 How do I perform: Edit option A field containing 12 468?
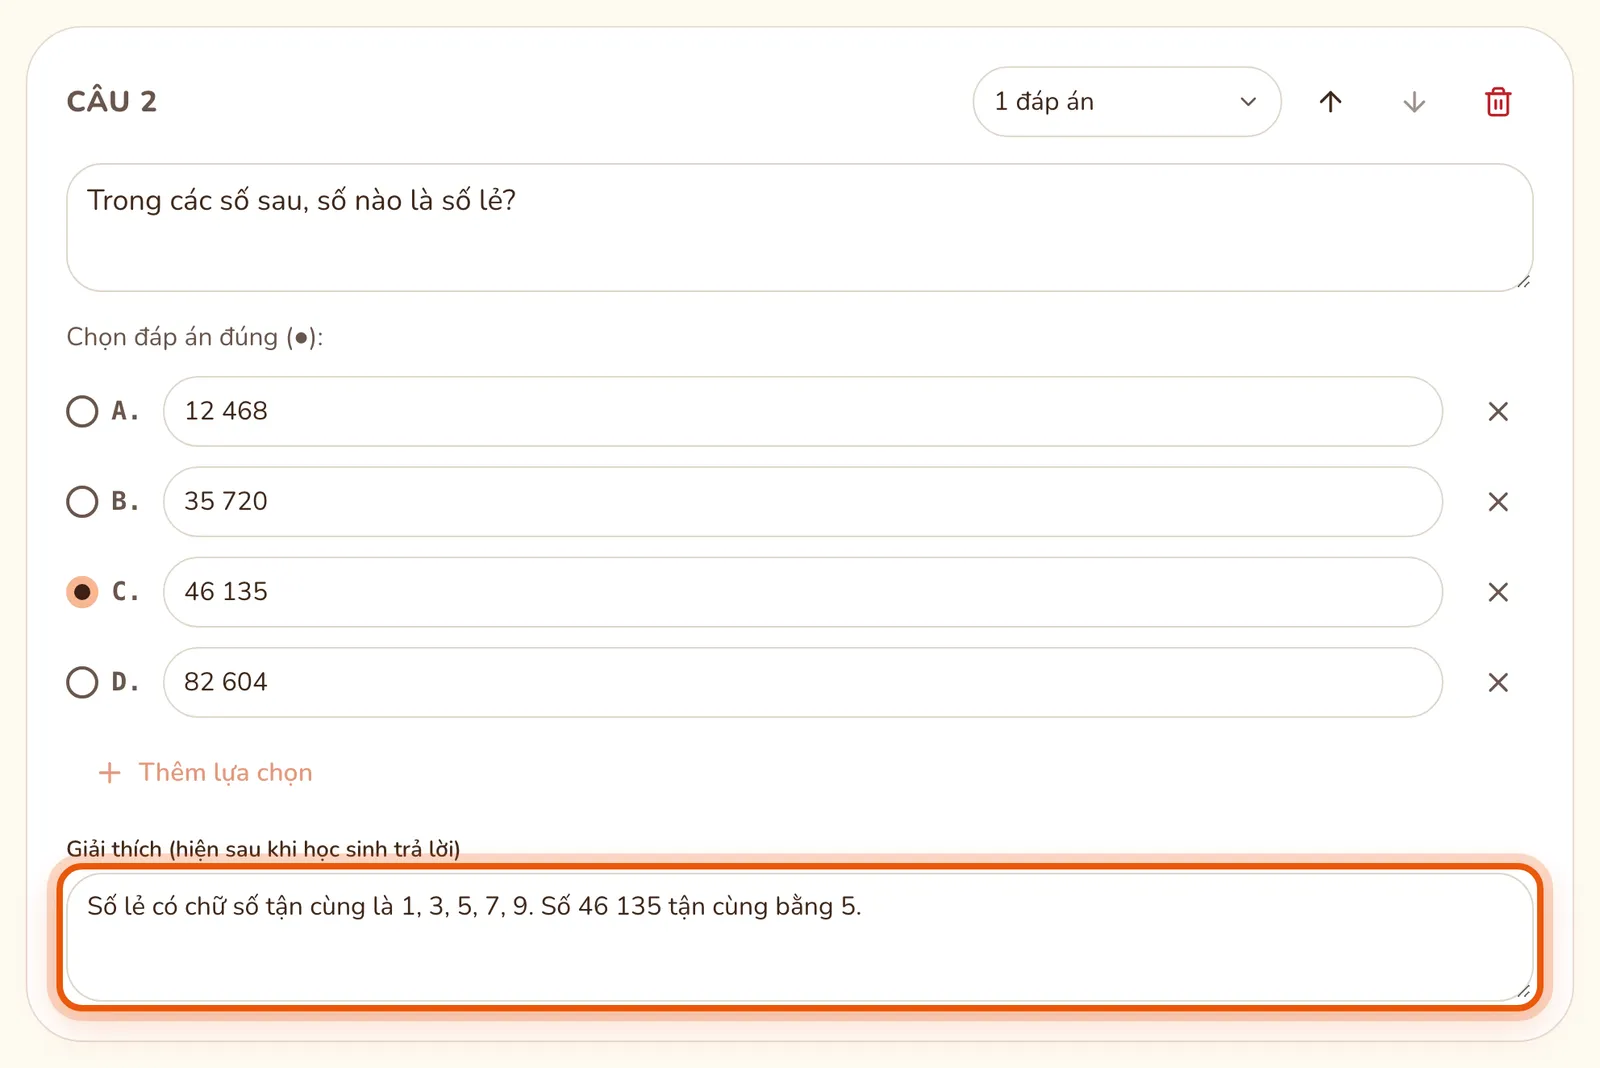click(x=803, y=411)
